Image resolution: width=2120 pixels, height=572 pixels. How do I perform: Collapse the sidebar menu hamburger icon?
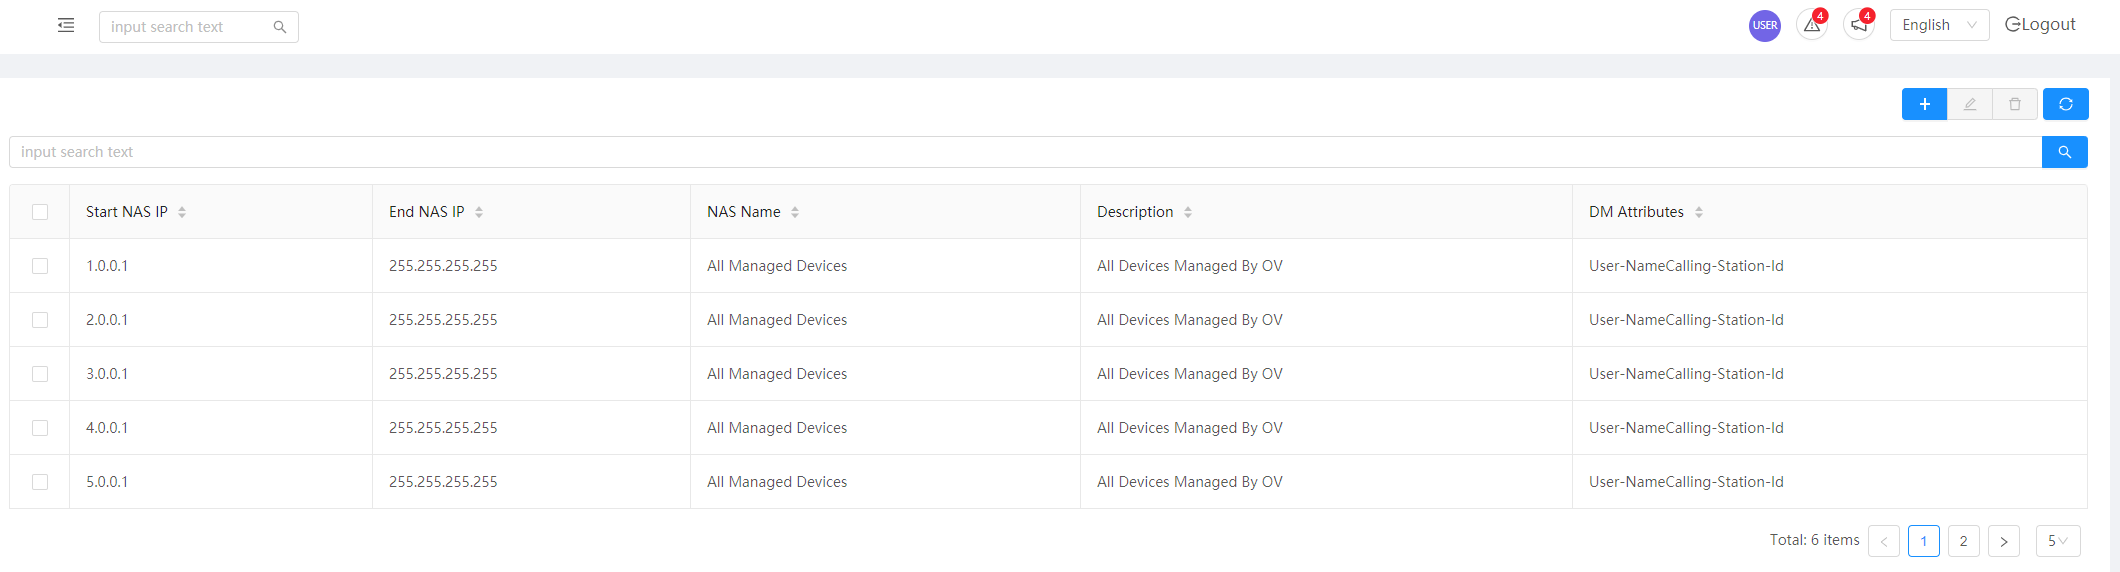(x=66, y=25)
